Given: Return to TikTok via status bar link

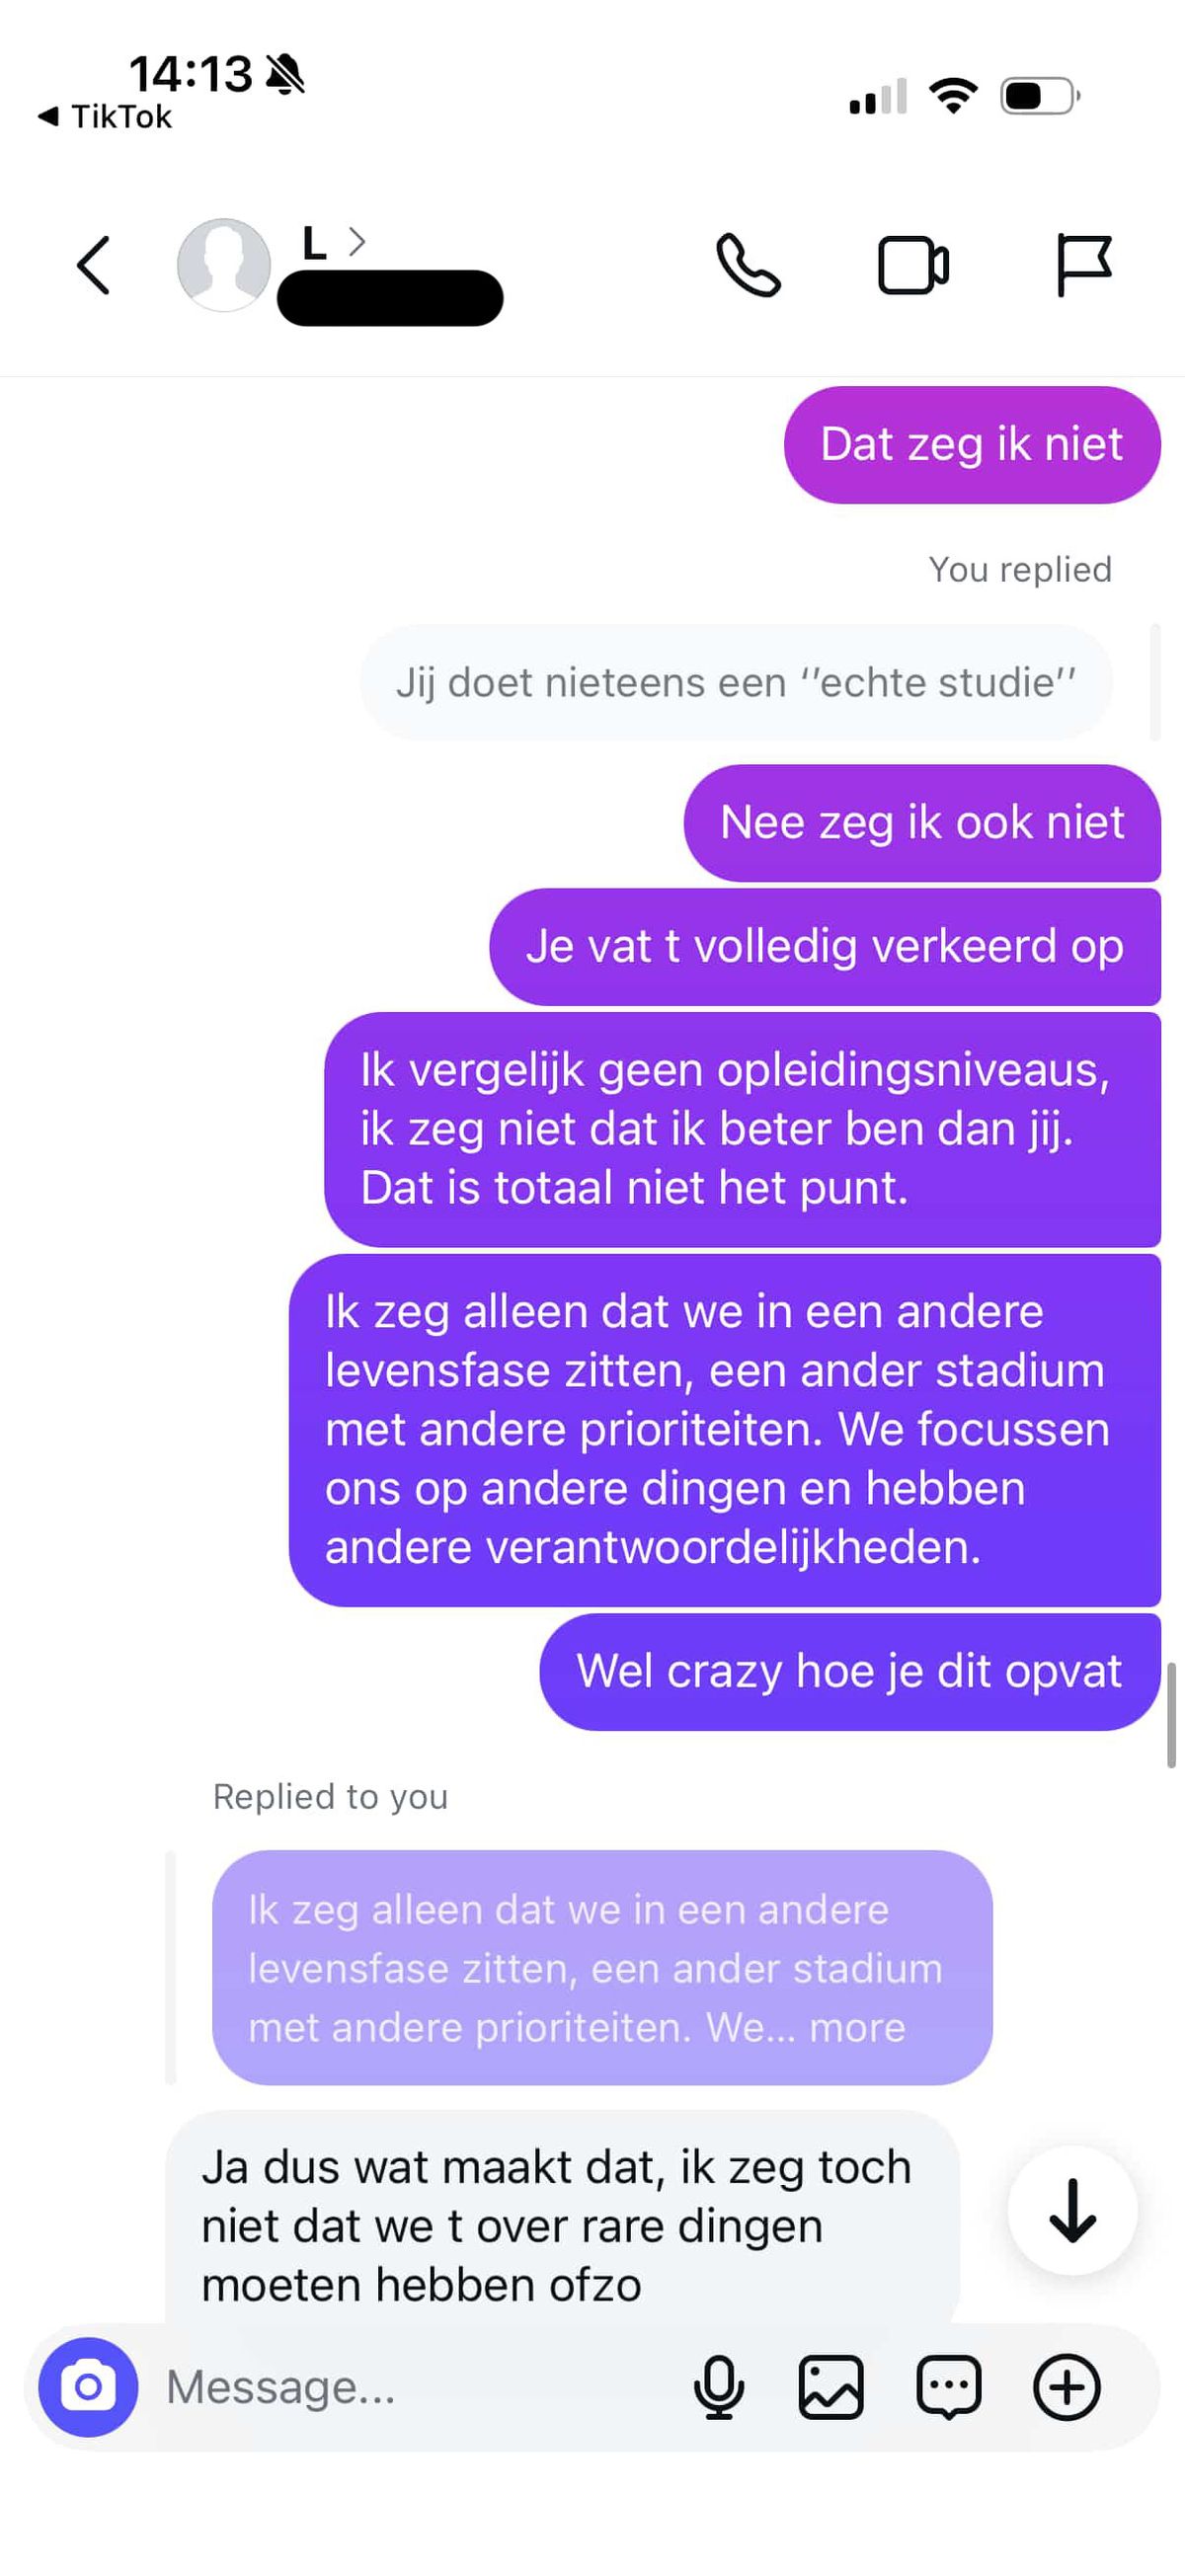Looking at the screenshot, I should pos(105,117).
